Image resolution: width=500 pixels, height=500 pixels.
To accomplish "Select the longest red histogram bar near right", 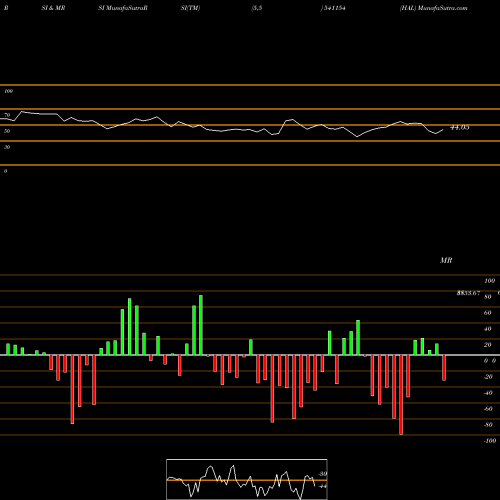I will [401, 395].
